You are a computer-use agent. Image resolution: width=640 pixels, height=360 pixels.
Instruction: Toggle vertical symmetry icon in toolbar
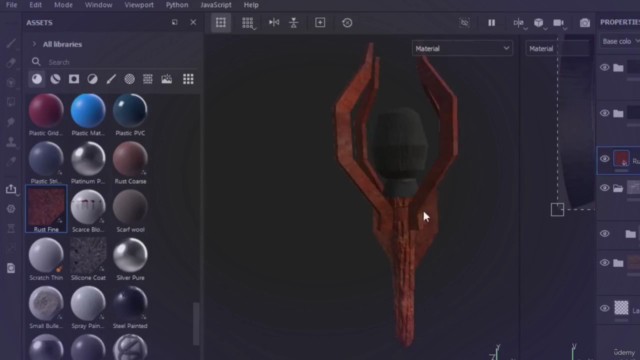pyautogui.click(x=293, y=22)
